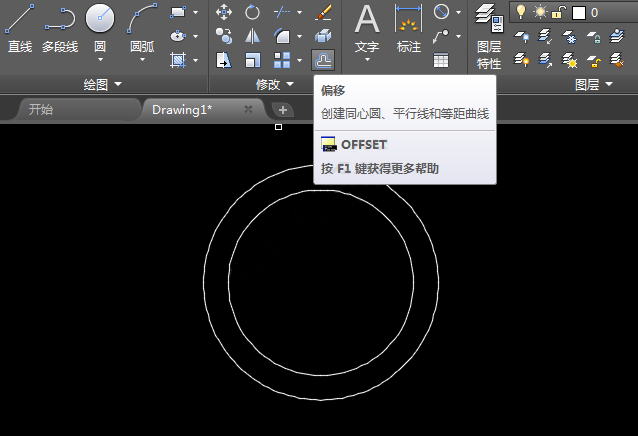
Task: Select the Rotate tool icon
Action: 252,12
